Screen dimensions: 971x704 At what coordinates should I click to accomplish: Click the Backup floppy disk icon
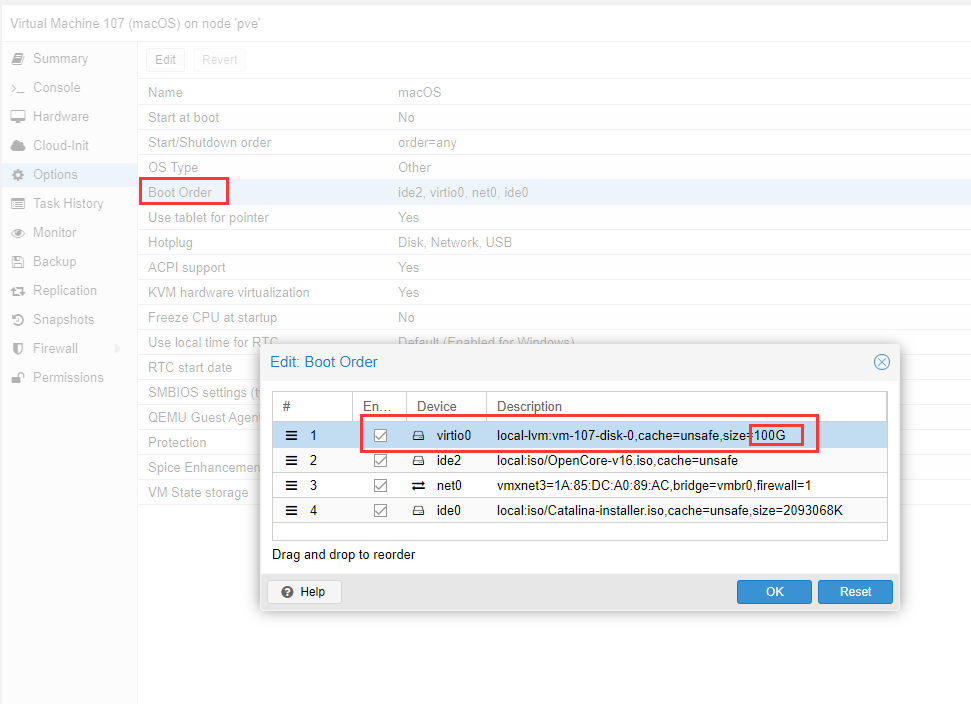click(x=18, y=262)
